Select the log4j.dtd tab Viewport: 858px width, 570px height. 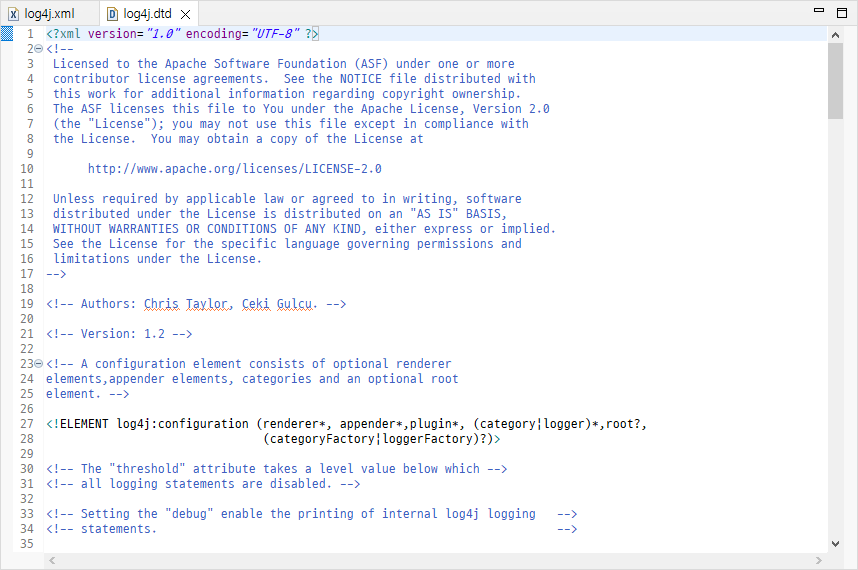coord(147,14)
